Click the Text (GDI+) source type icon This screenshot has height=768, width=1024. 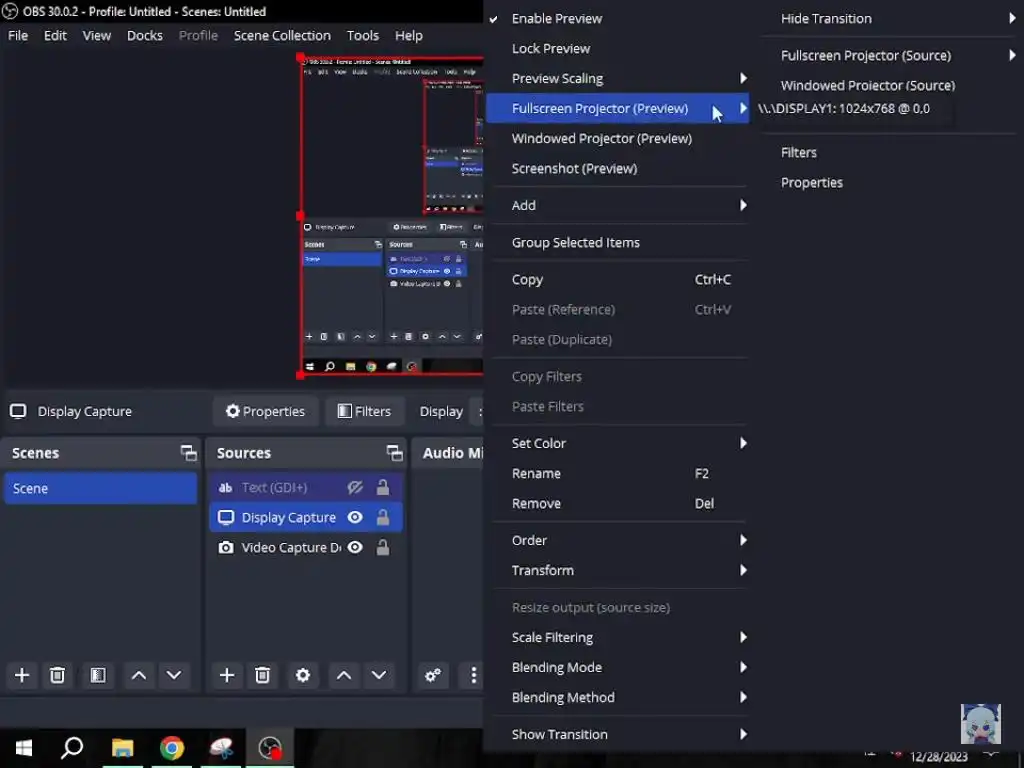point(225,487)
